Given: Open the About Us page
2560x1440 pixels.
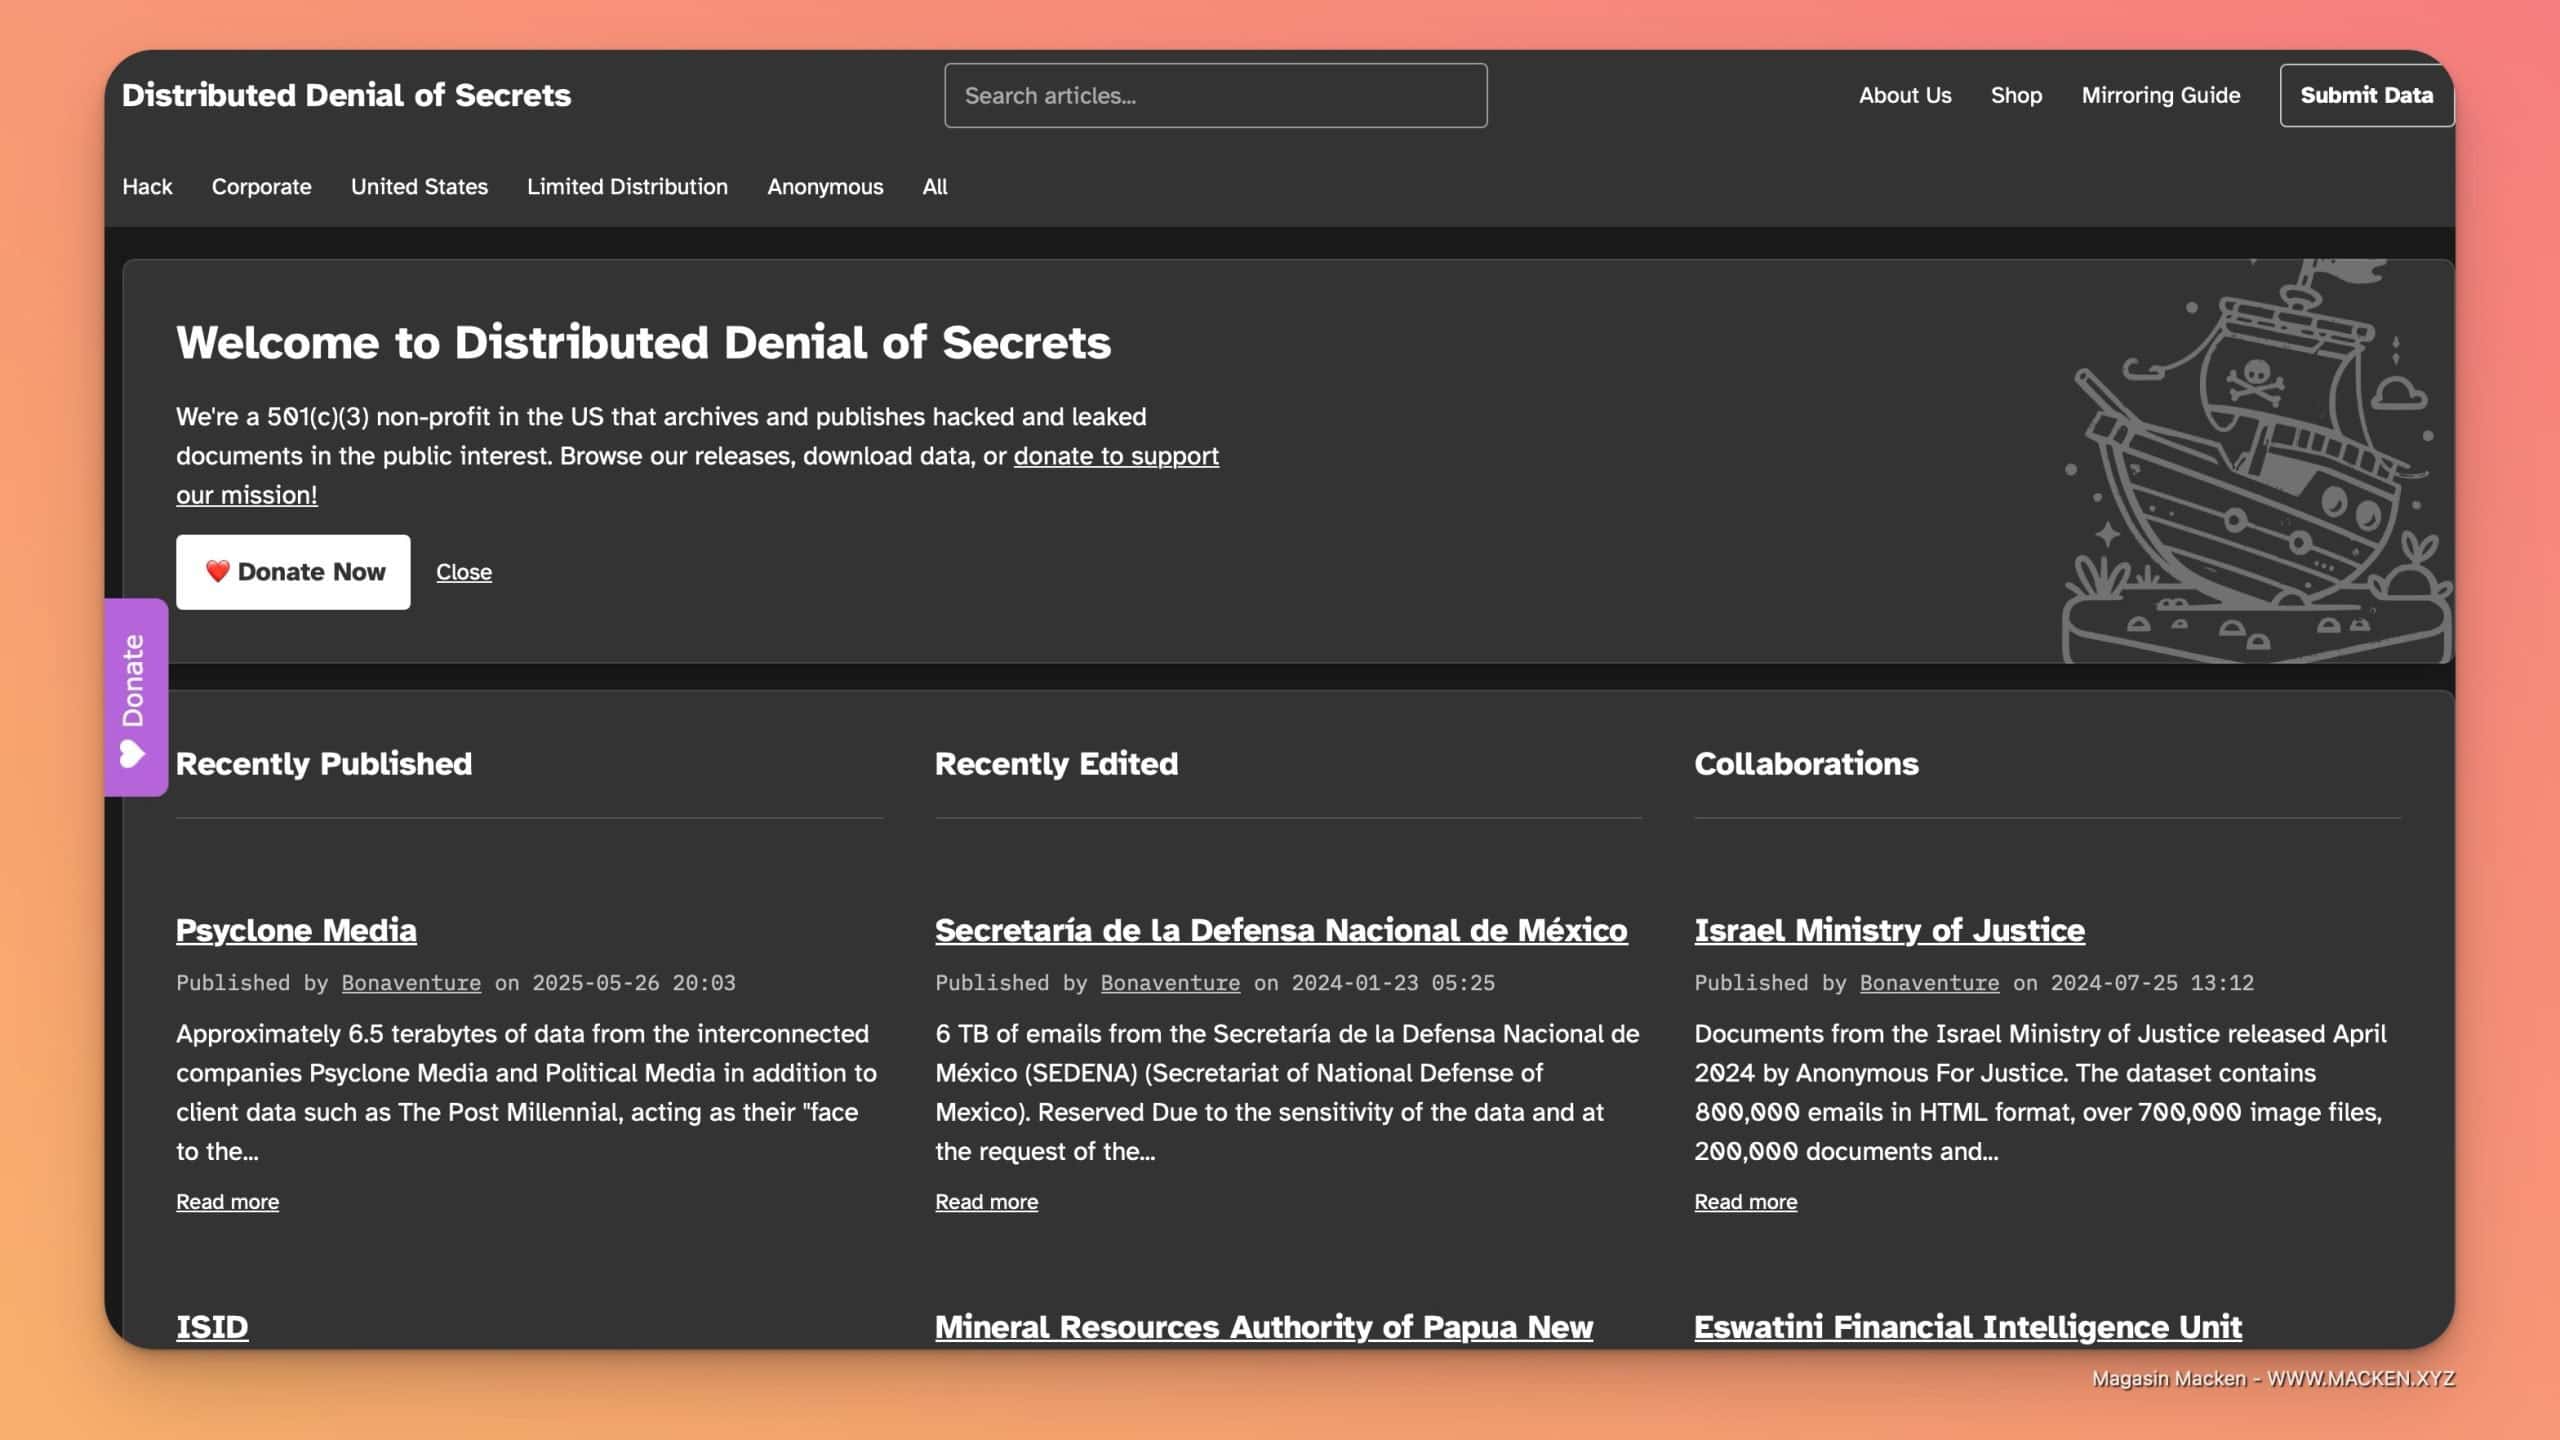Looking at the screenshot, I should click(x=1904, y=95).
